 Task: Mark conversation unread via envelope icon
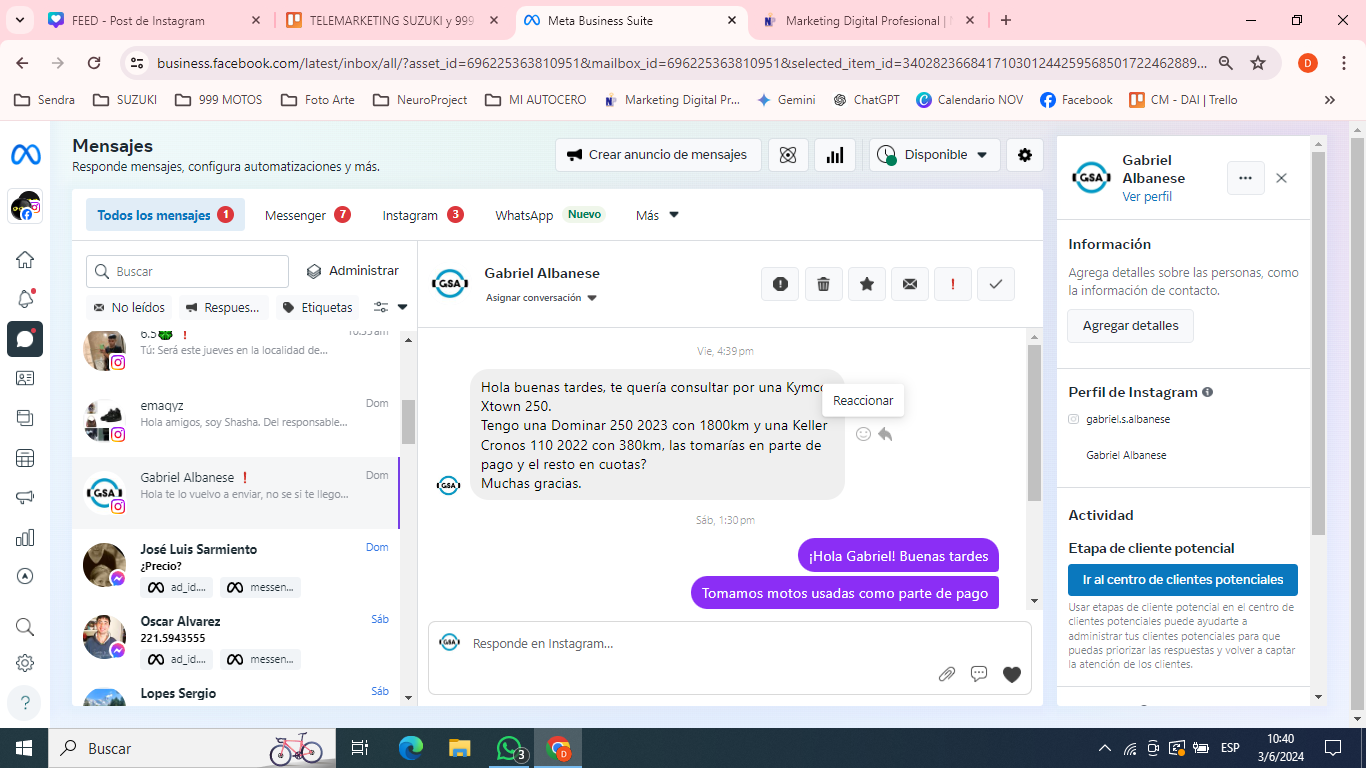909,284
